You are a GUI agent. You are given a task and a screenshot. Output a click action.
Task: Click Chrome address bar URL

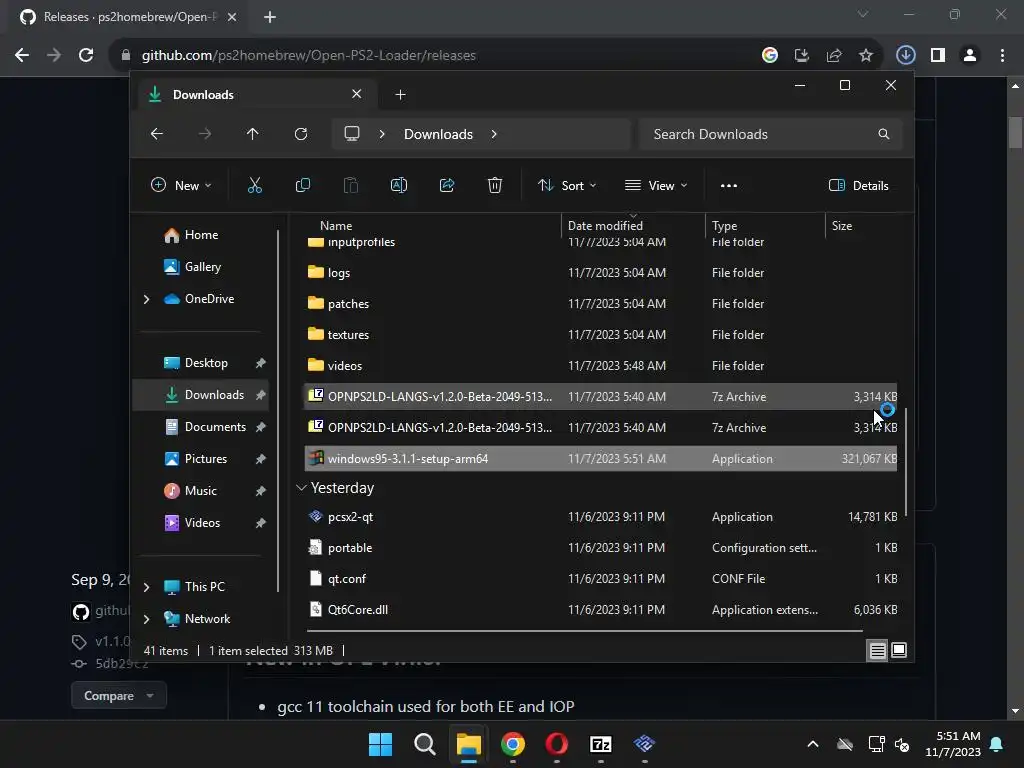pos(308,56)
